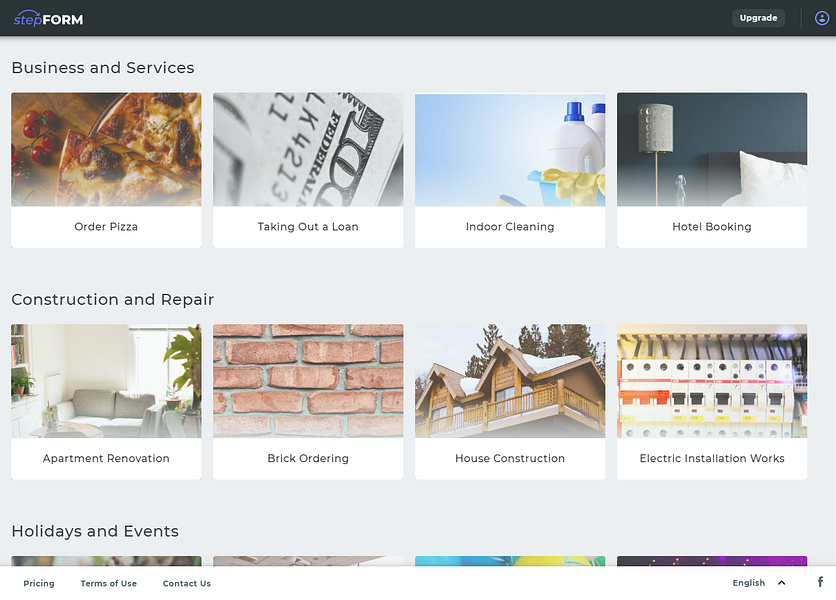Click the Hotel Booking card label
Image resolution: width=836 pixels, height=600 pixels.
pos(712,227)
